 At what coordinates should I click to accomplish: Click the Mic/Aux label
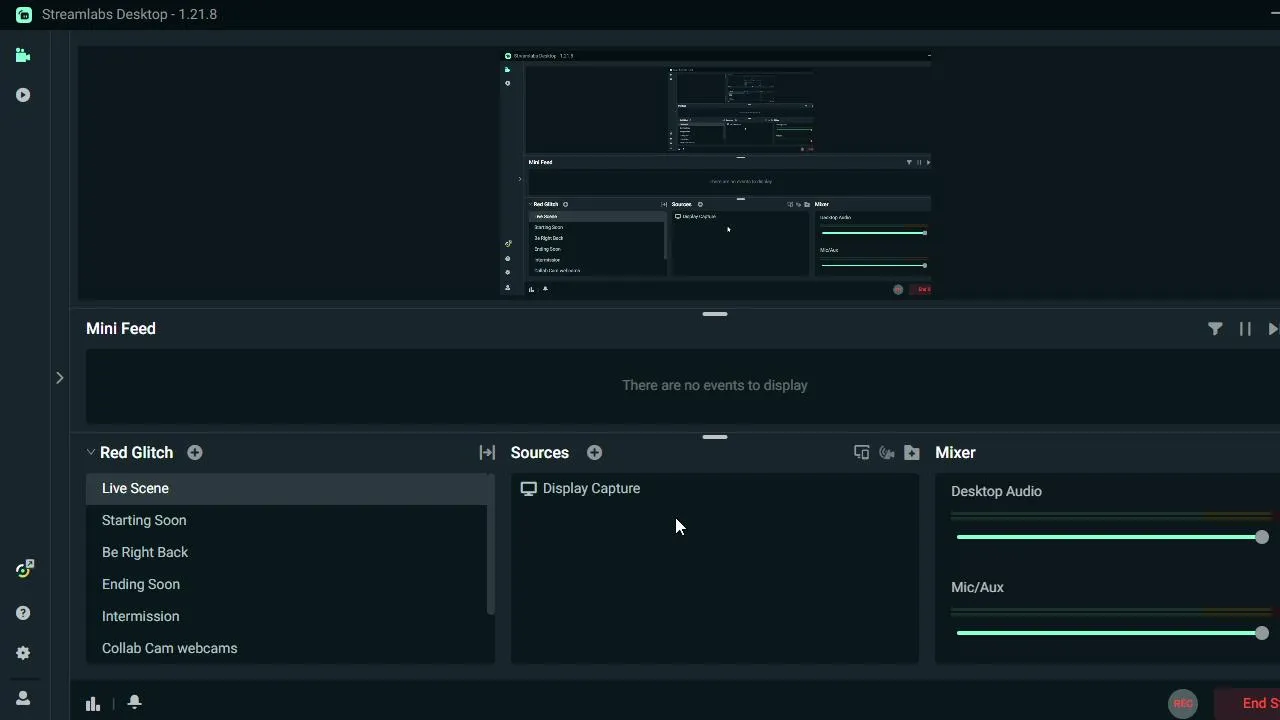(977, 588)
